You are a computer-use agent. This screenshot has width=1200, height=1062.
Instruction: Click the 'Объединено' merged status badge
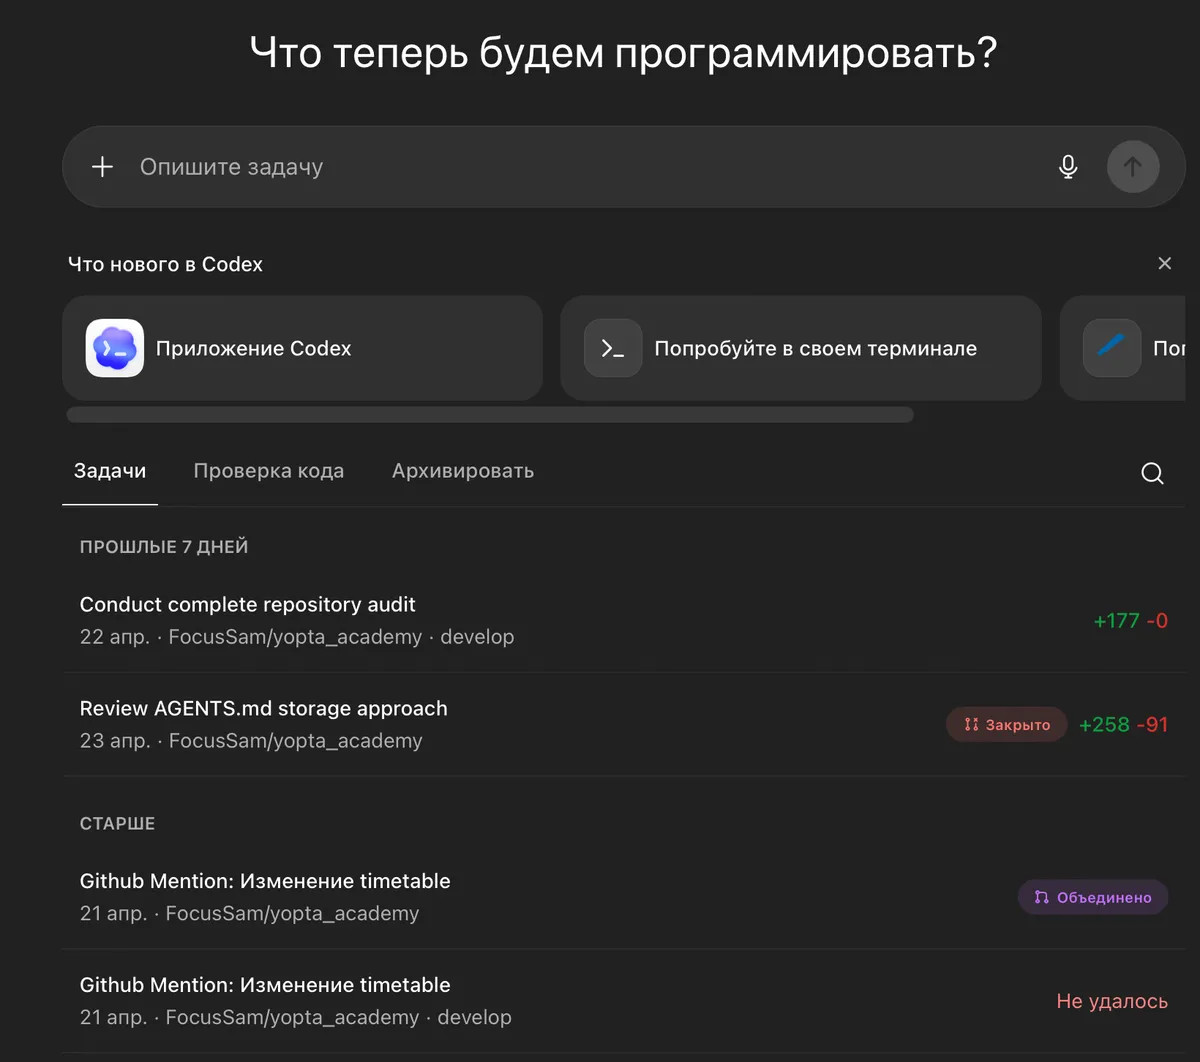(1093, 898)
